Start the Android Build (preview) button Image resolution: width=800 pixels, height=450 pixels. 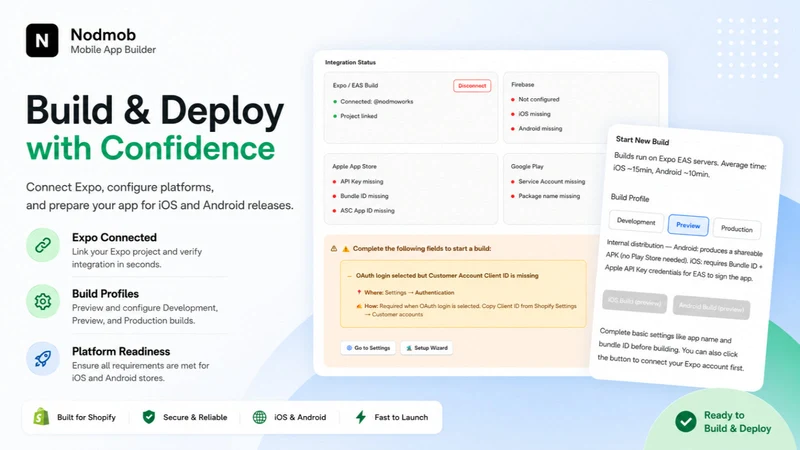click(711, 307)
